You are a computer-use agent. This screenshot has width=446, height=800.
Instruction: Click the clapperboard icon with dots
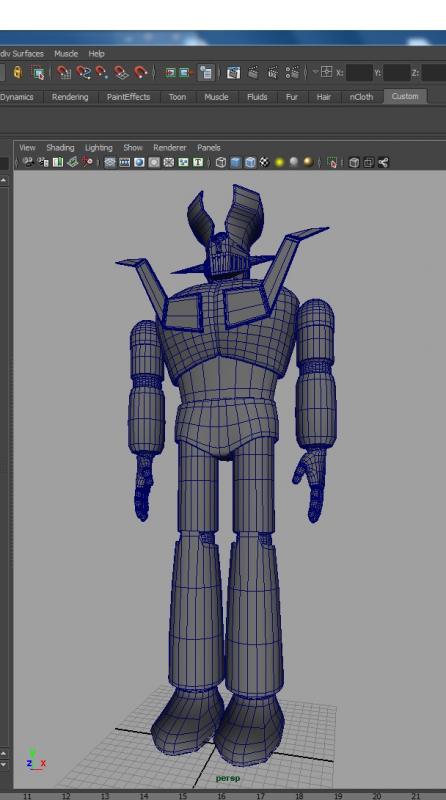292,72
